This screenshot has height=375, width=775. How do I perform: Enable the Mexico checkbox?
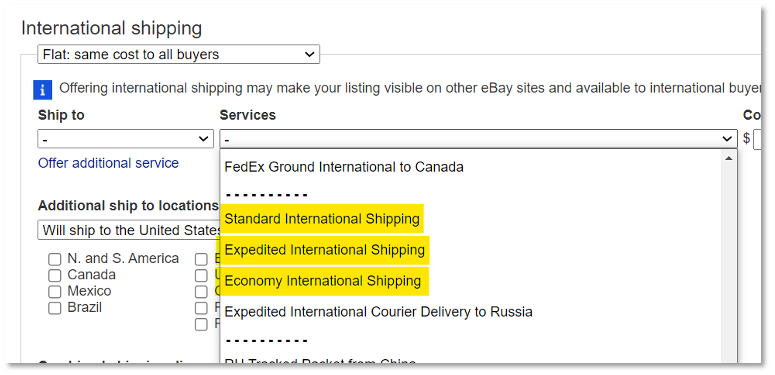point(54,292)
